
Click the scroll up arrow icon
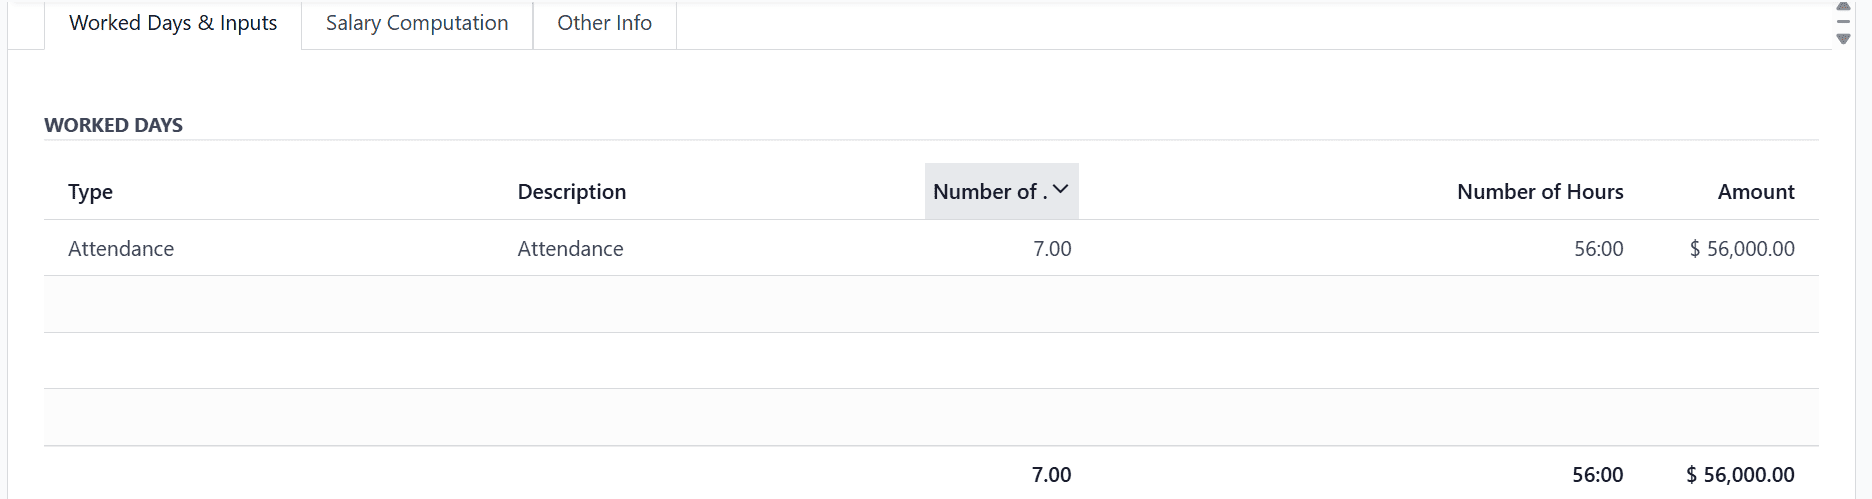[1843, 6]
